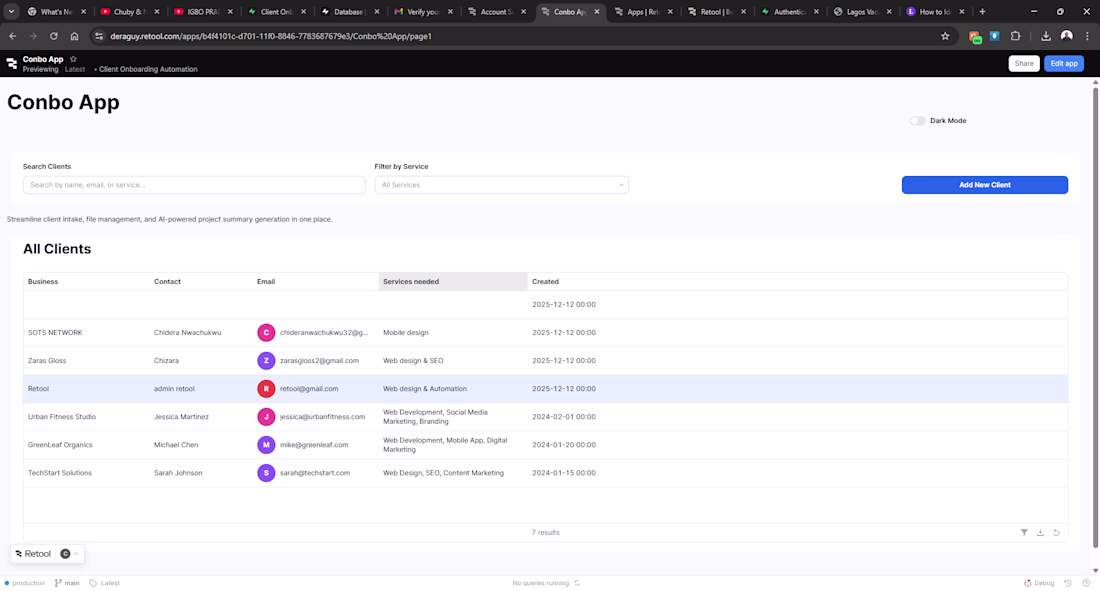Click the Search Clients input field
This screenshot has height=591, width=1100.
[194, 185]
